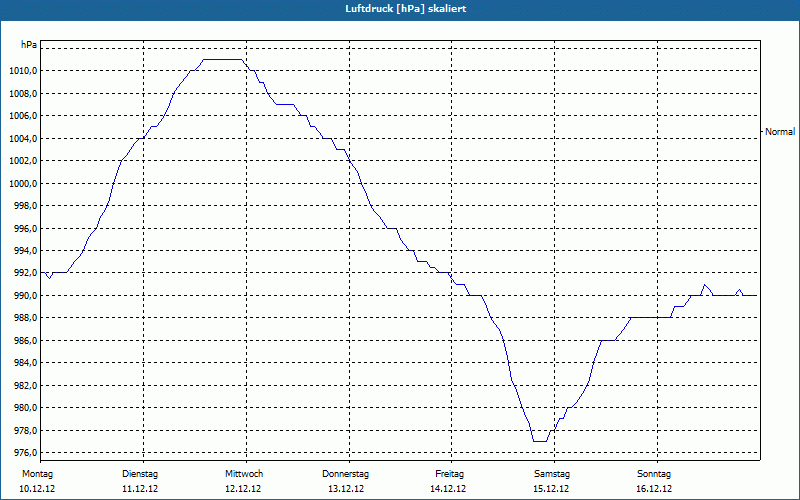
Task: Click the 'hPa' axis unit label
Action: click(x=29, y=45)
